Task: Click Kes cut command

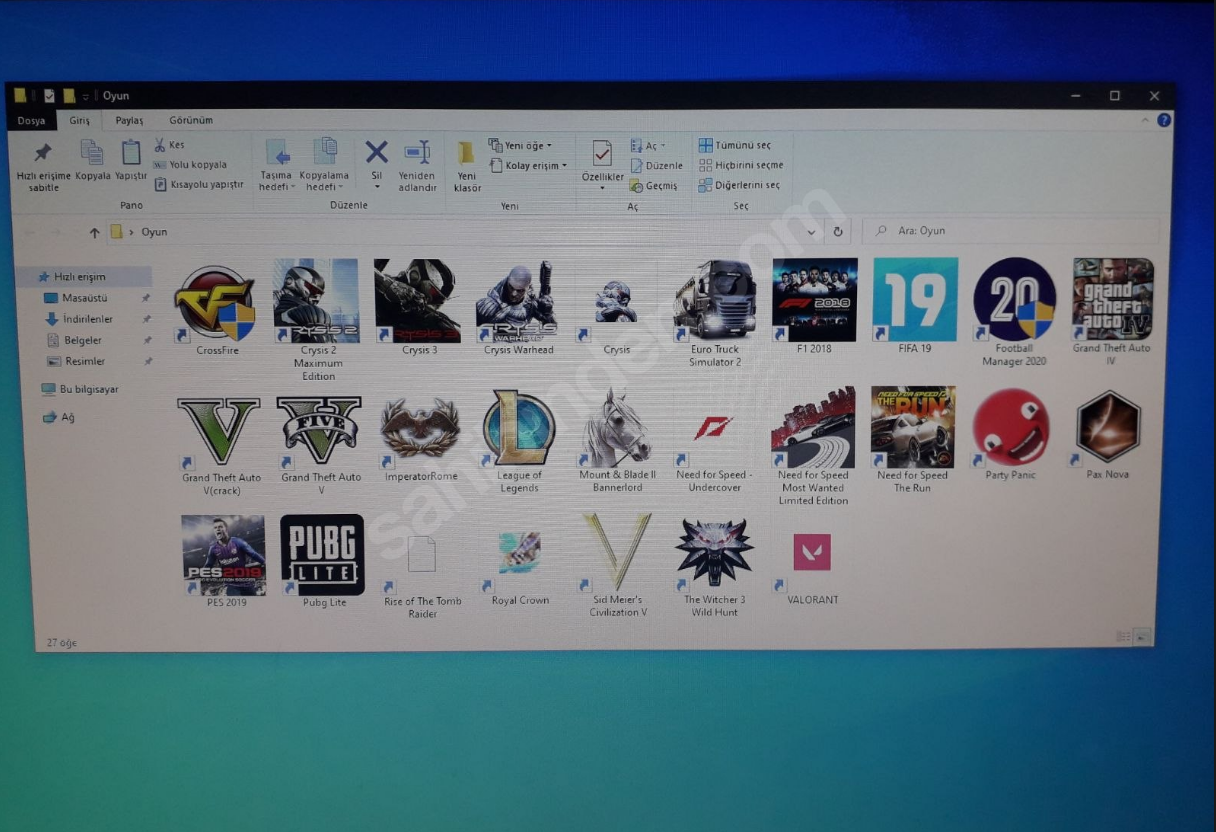Action: pyautogui.click(x=170, y=145)
